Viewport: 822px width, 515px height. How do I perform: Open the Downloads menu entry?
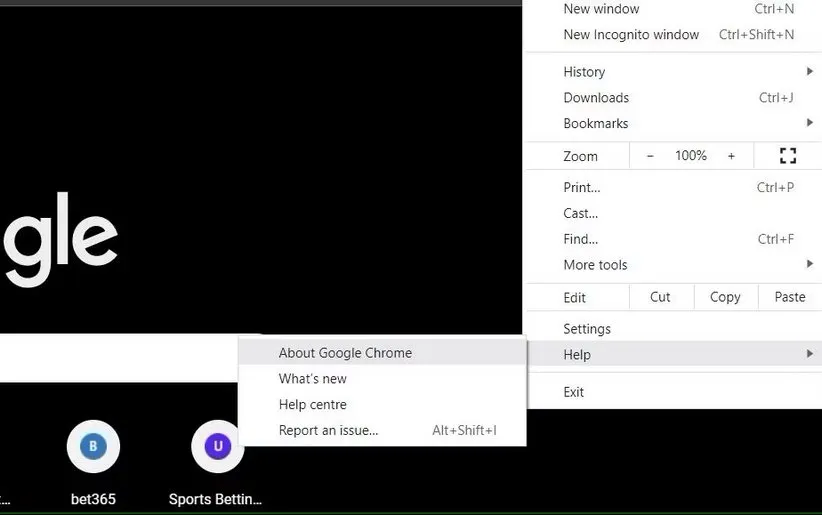[596, 98]
